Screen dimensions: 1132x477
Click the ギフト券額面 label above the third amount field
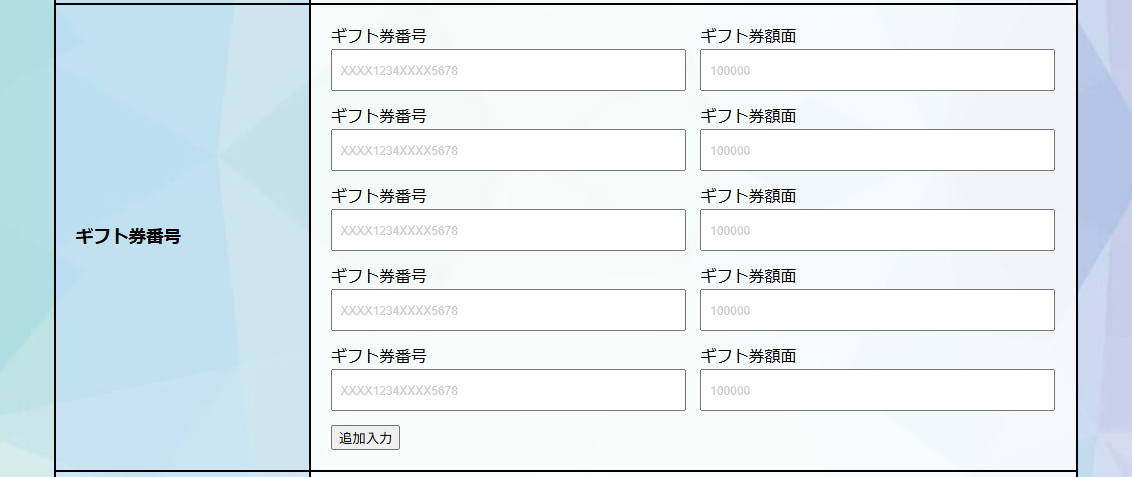coord(748,196)
